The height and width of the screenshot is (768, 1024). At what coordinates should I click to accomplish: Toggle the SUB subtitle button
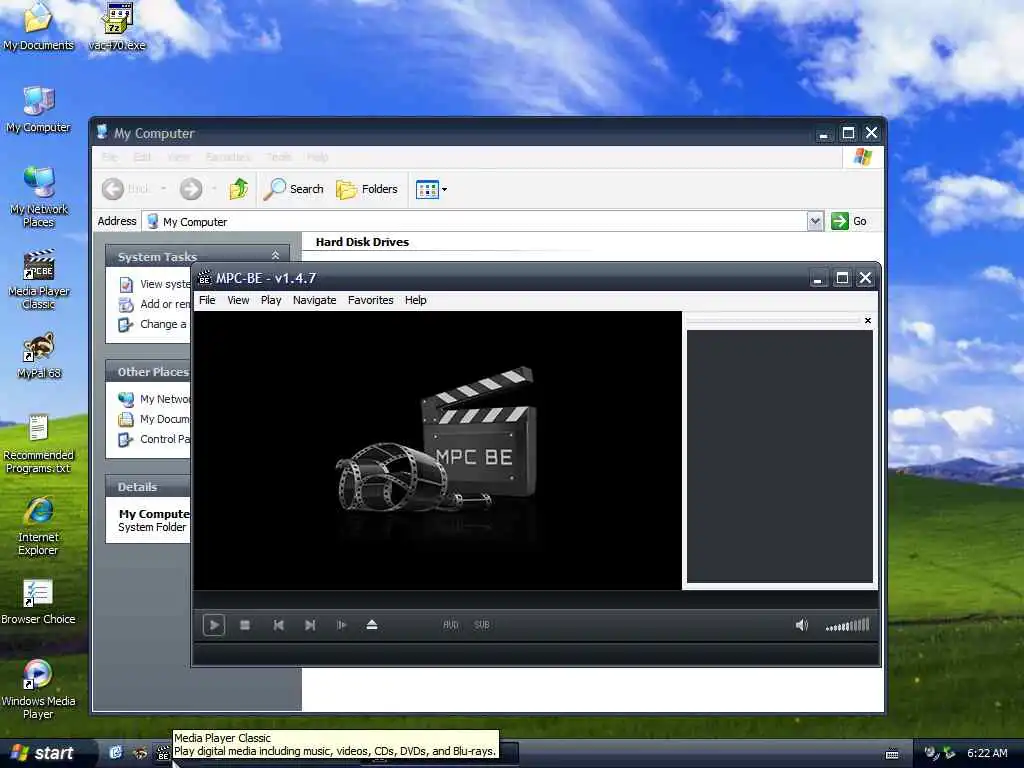click(482, 625)
